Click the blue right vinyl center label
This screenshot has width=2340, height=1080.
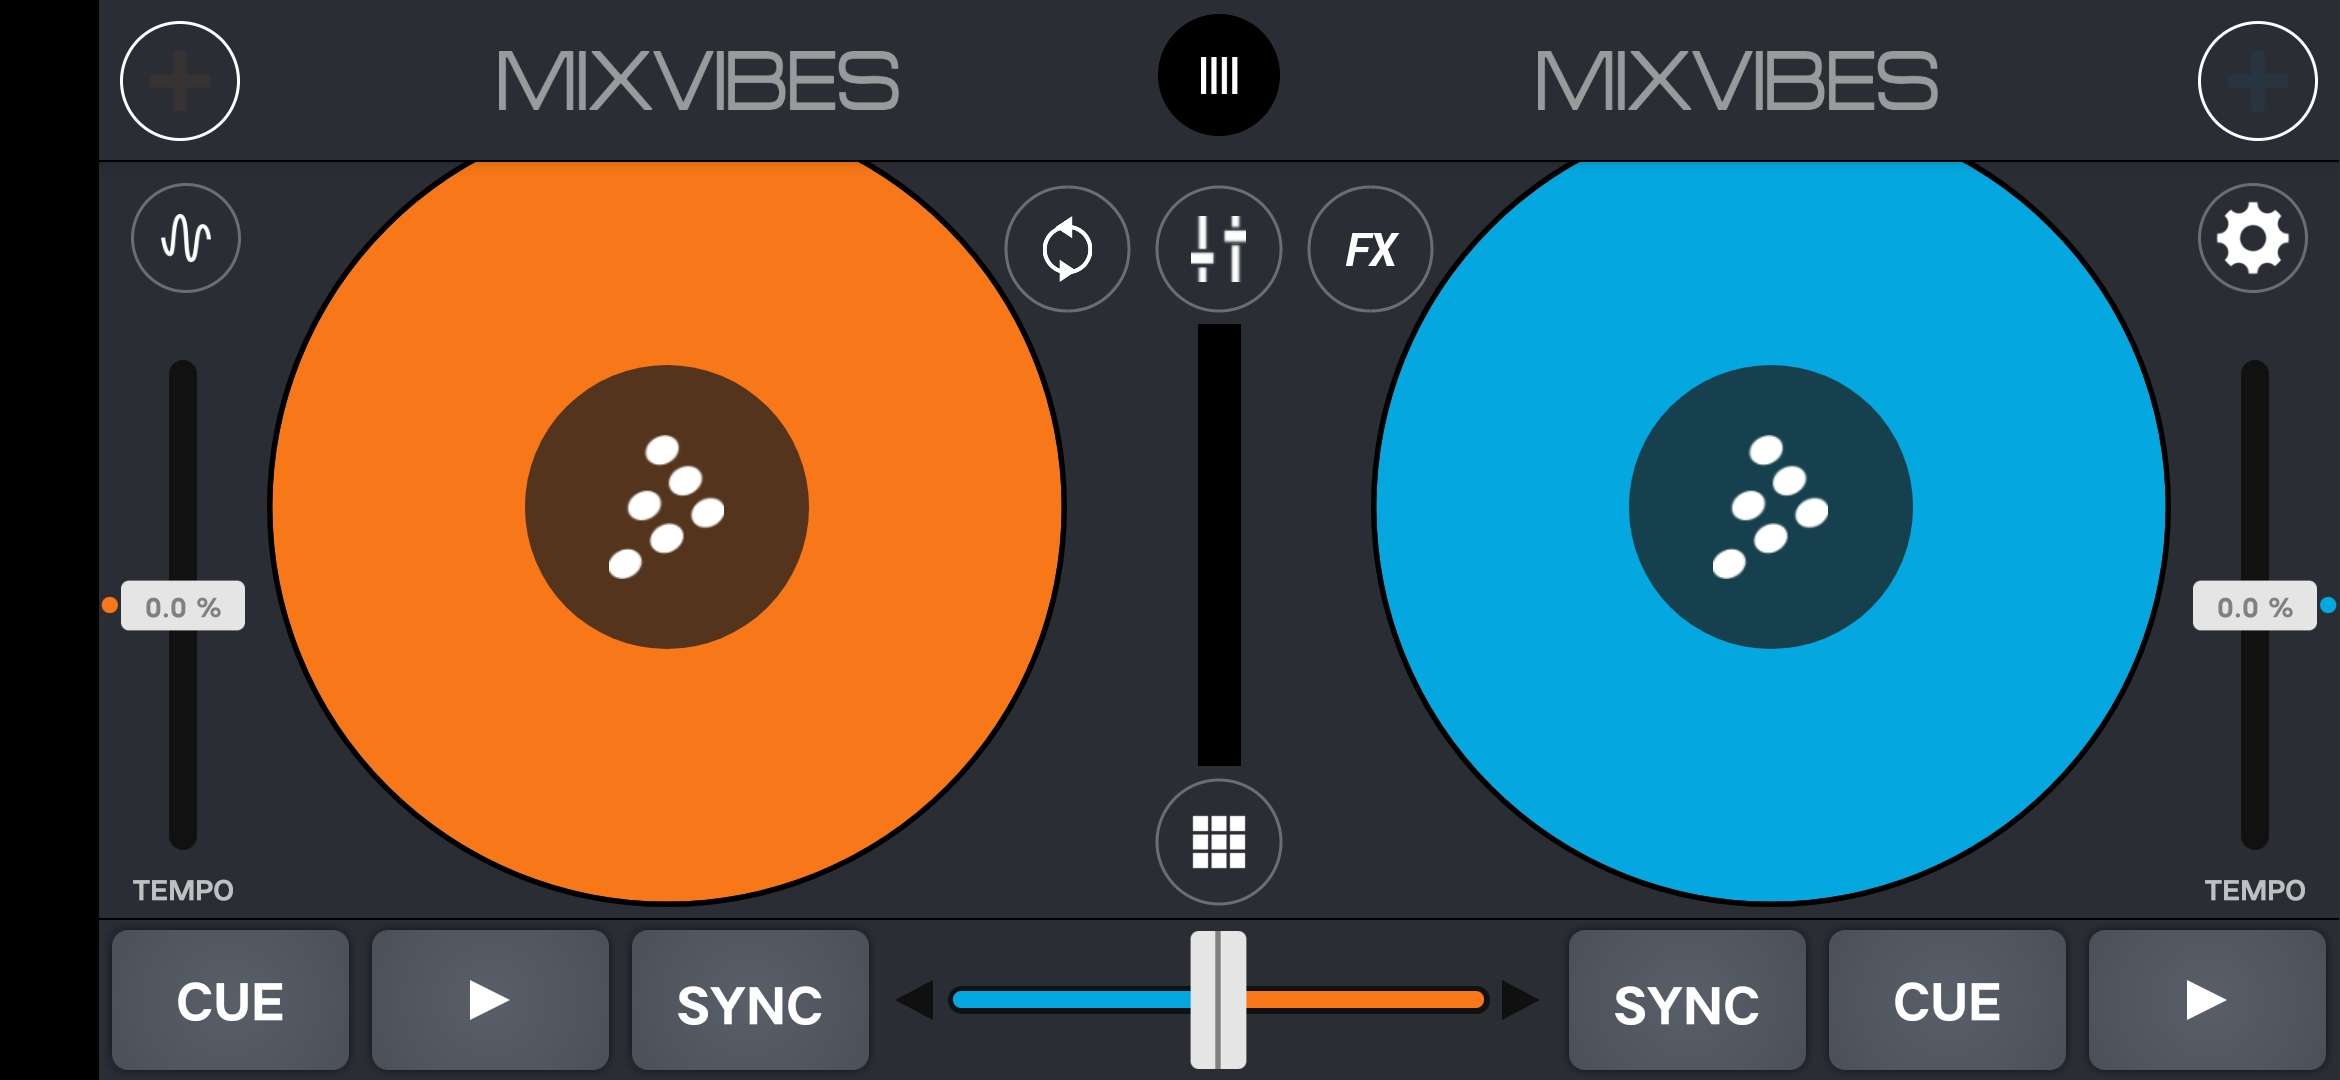click(x=1771, y=507)
